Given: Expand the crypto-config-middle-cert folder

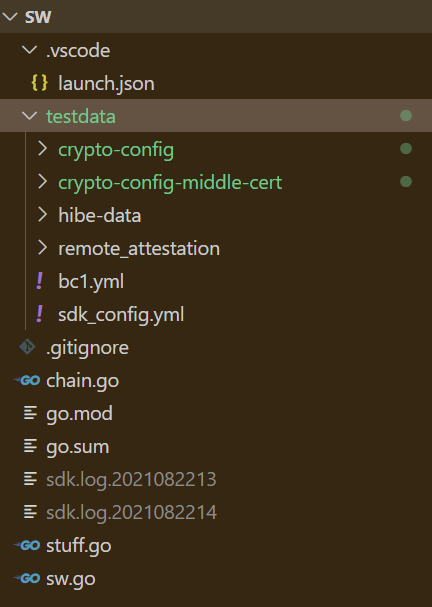Looking at the screenshot, I should coord(42,182).
